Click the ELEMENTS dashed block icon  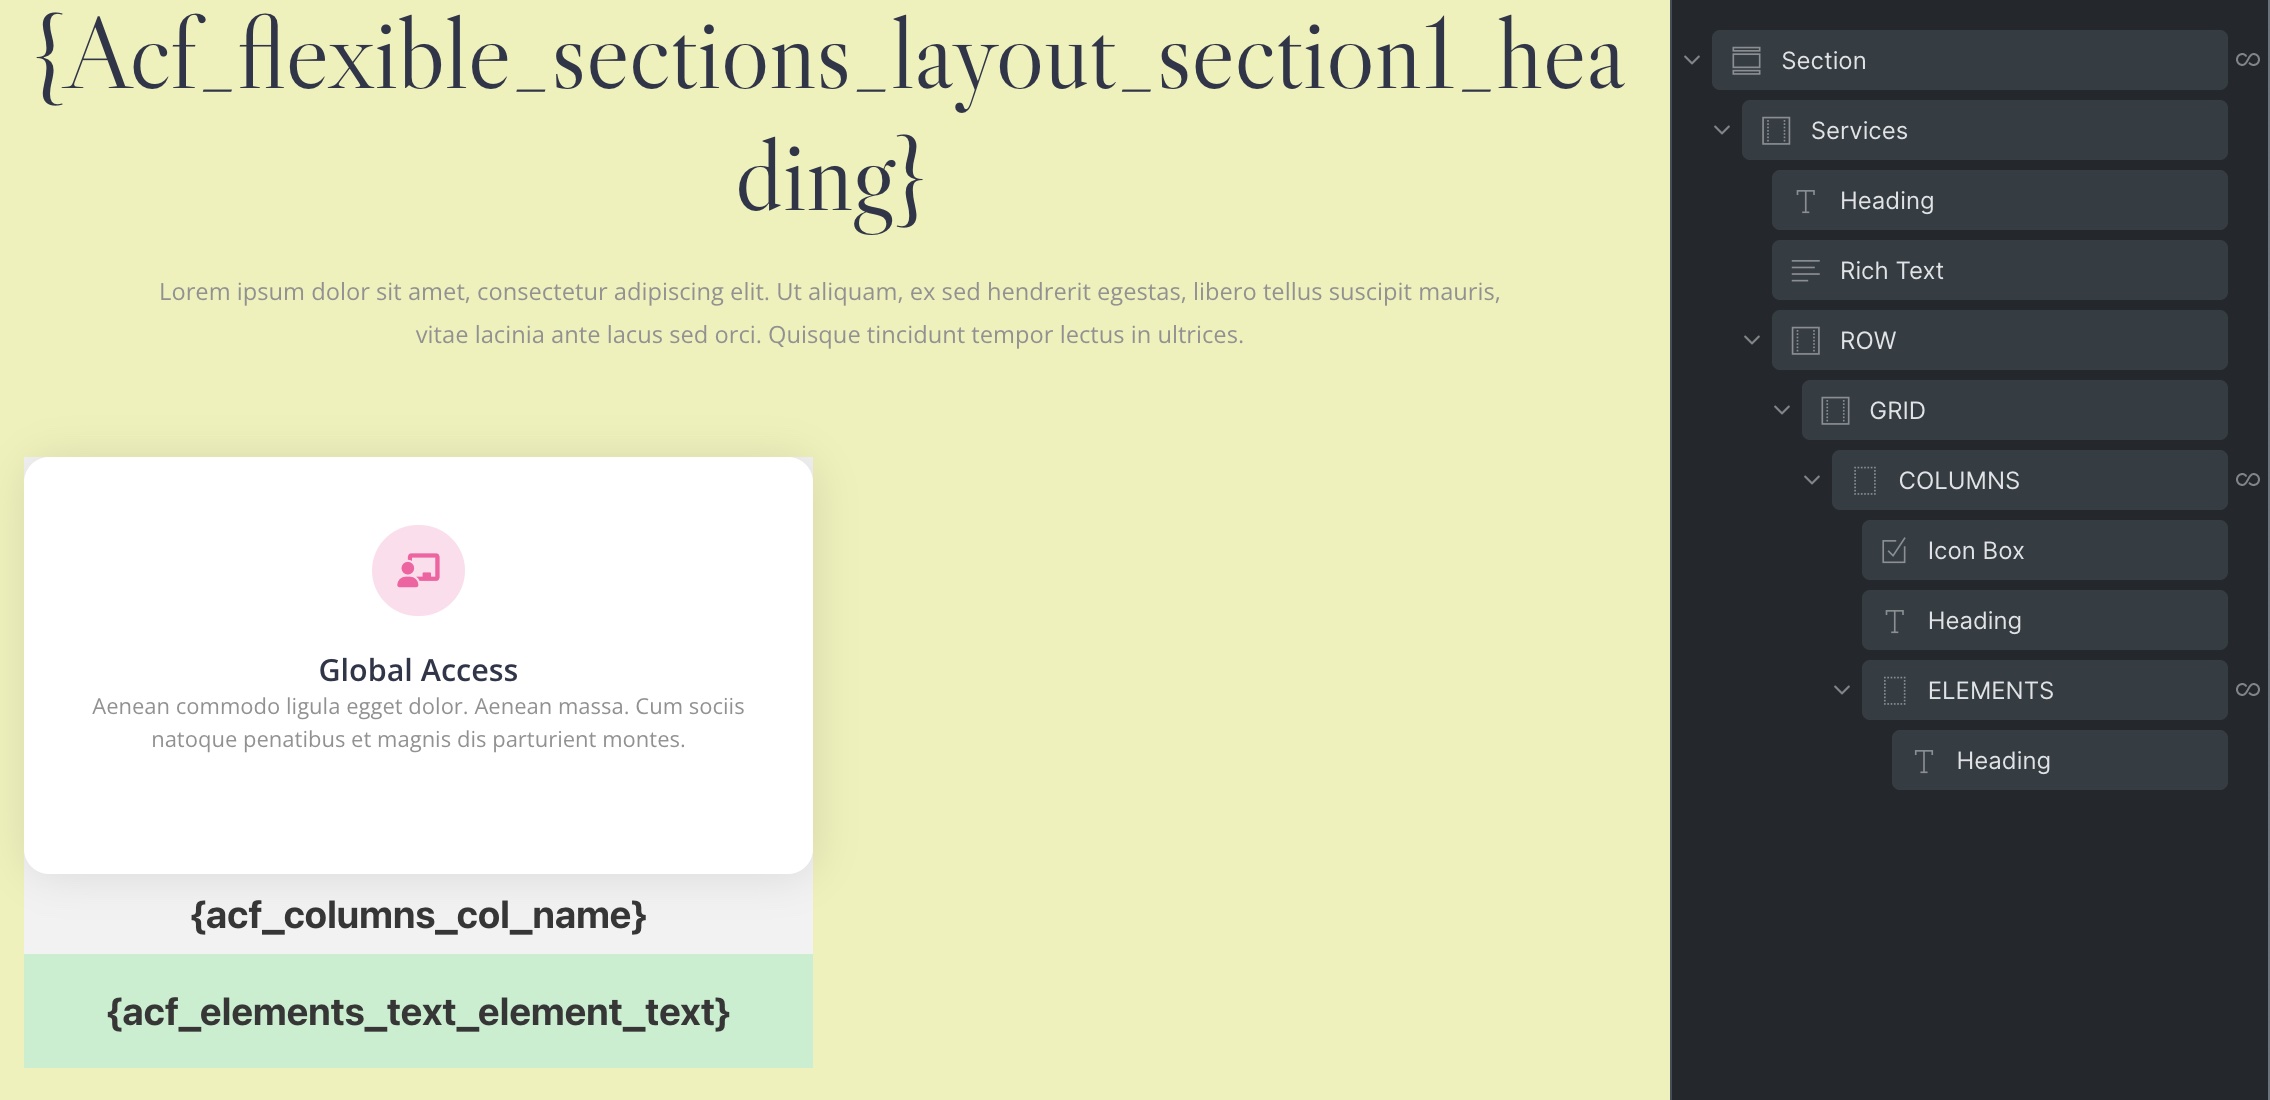pos(1894,690)
